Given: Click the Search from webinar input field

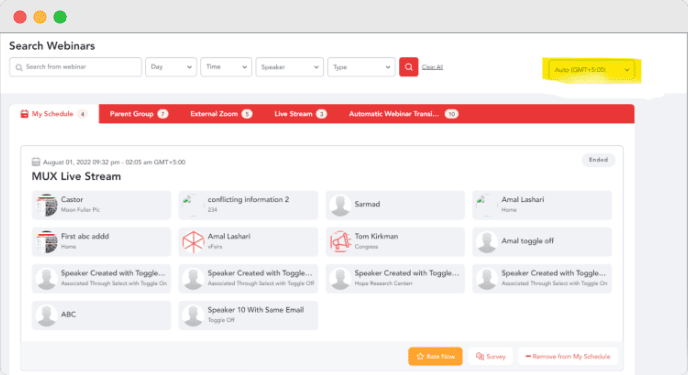Looking at the screenshot, I should click(x=75, y=67).
